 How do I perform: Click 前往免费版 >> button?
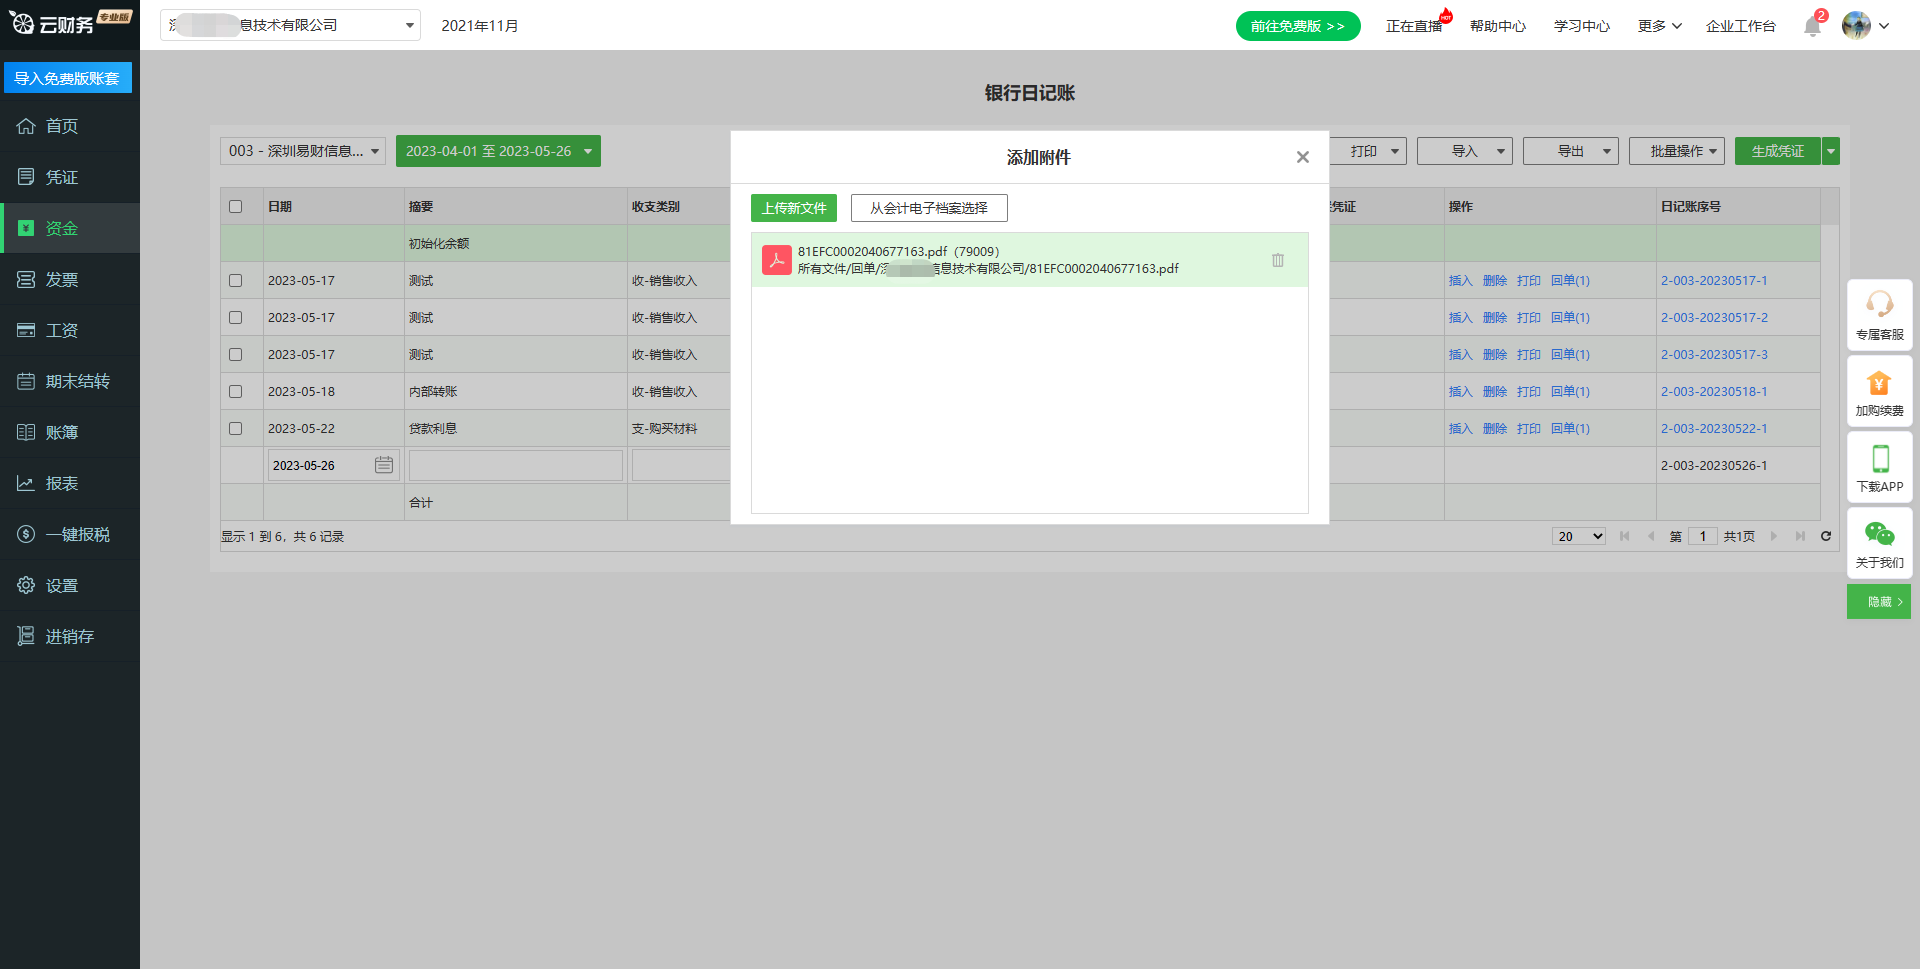click(1298, 26)
